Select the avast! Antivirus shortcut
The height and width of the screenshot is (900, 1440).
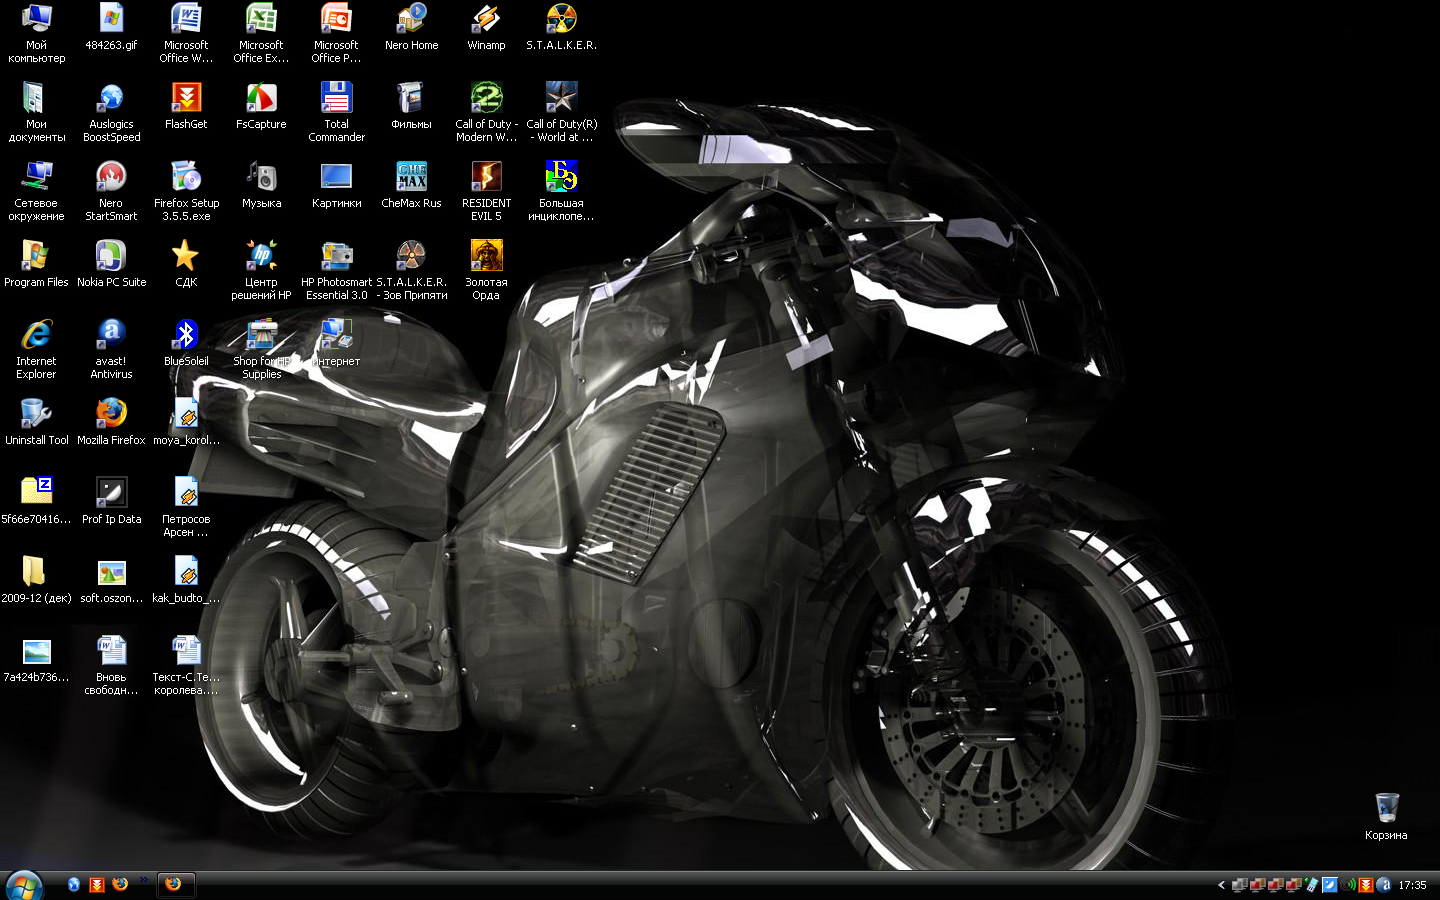pyautogui.click(x=111, y=335)
